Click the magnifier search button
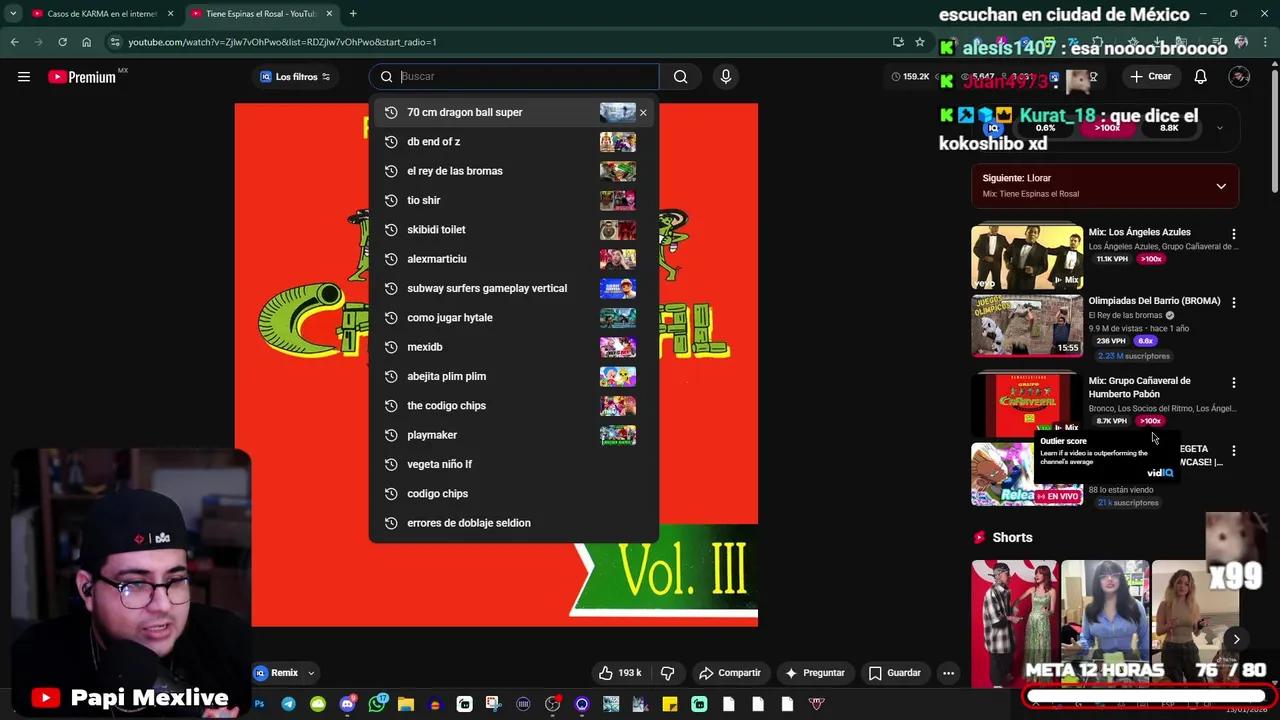Viewport: 1280px width, 720px height. click(x=680, y=77)
